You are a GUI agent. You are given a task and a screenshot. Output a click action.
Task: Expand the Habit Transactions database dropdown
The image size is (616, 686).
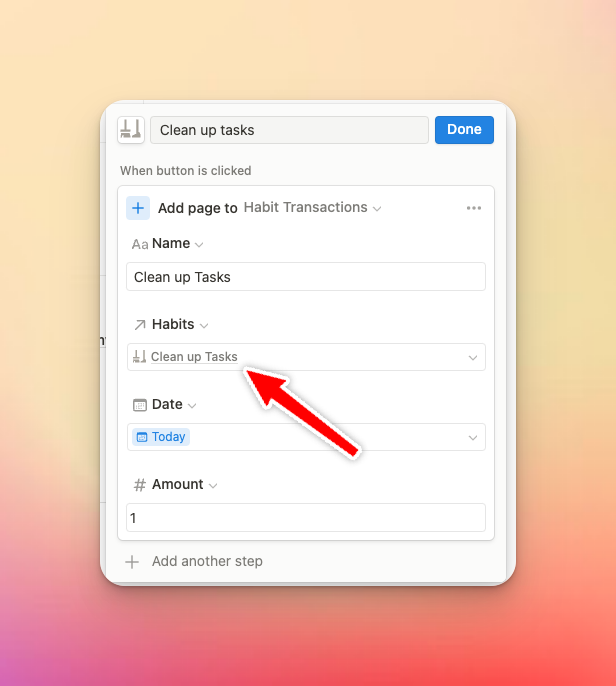coord(377,209)
